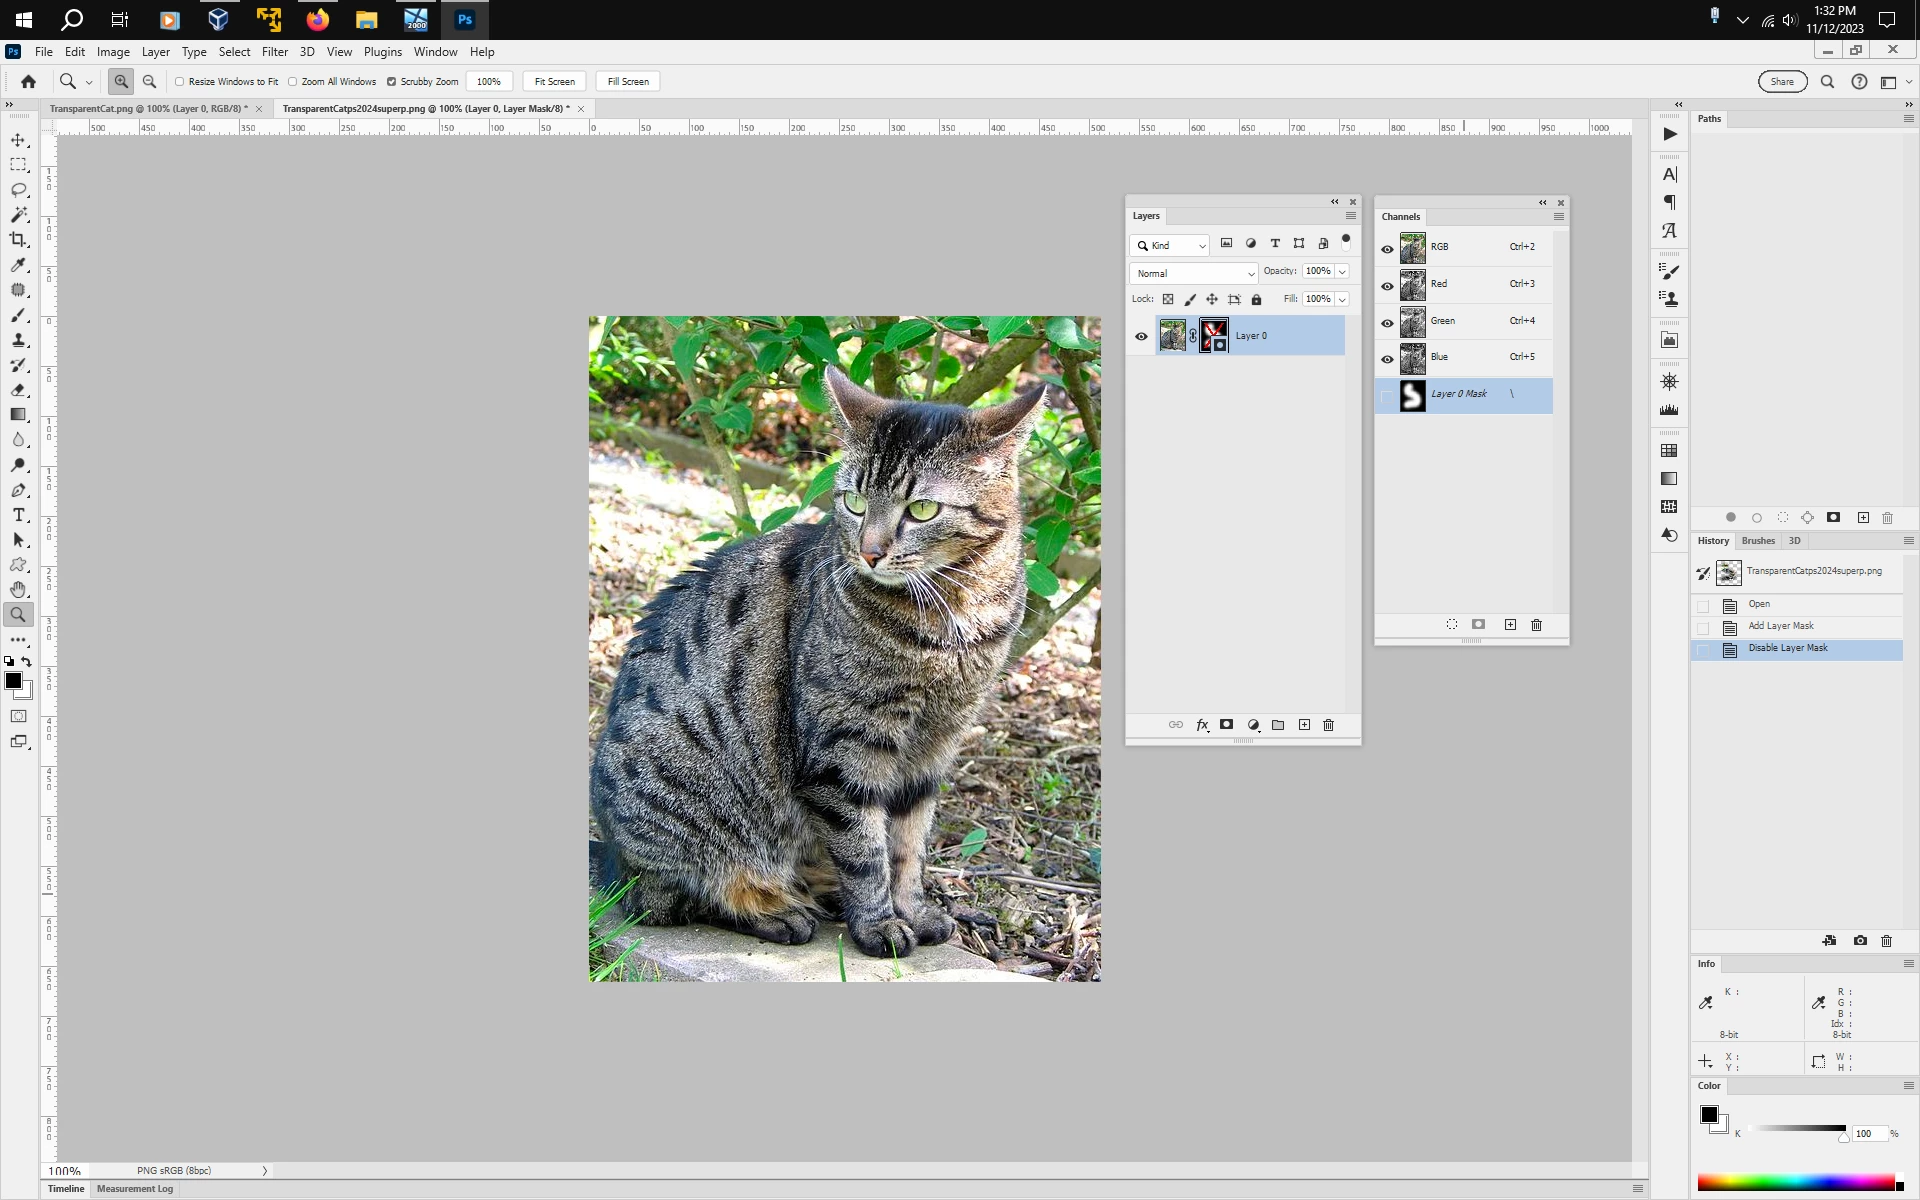Select the Magic Wand tool
The height and width of the screenshot is (1200, 1920).
coord(18,215)
